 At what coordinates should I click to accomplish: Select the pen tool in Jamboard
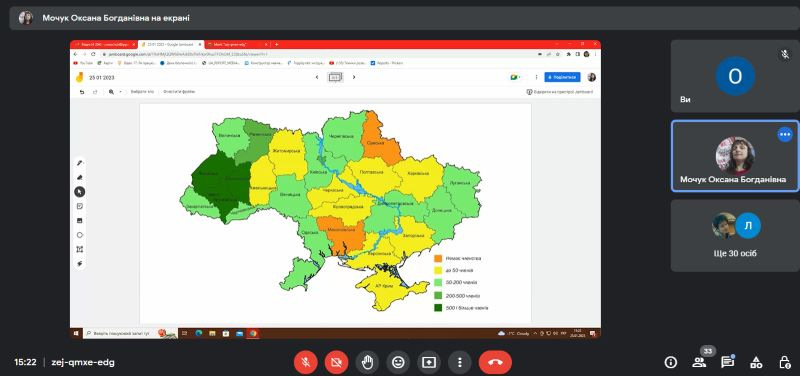[x=80, y=163]
